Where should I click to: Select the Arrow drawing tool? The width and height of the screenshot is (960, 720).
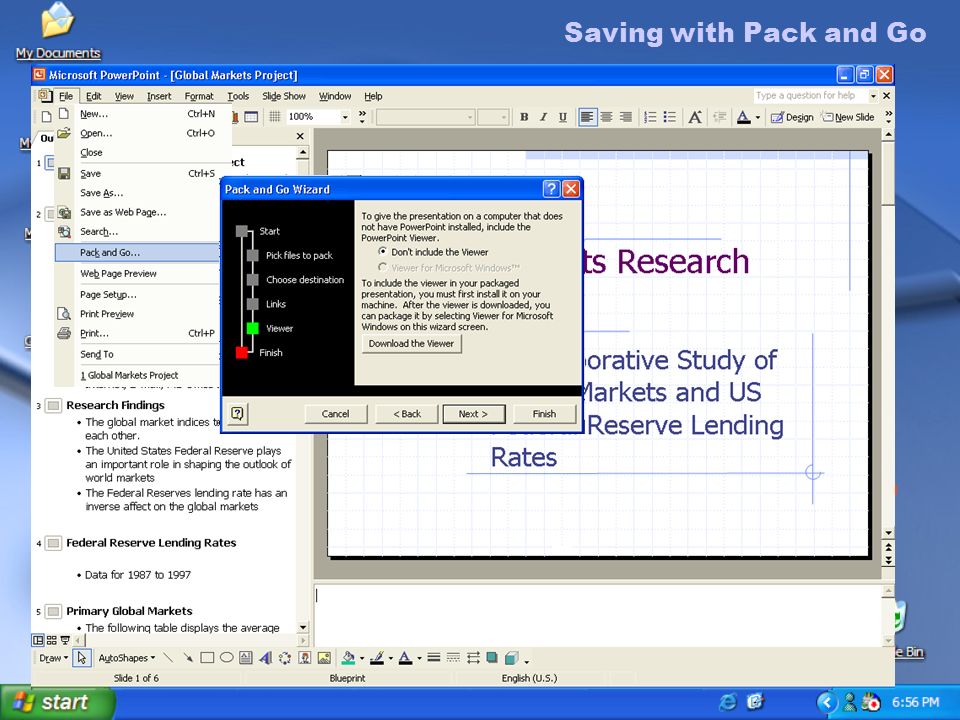tap(188, 658)
